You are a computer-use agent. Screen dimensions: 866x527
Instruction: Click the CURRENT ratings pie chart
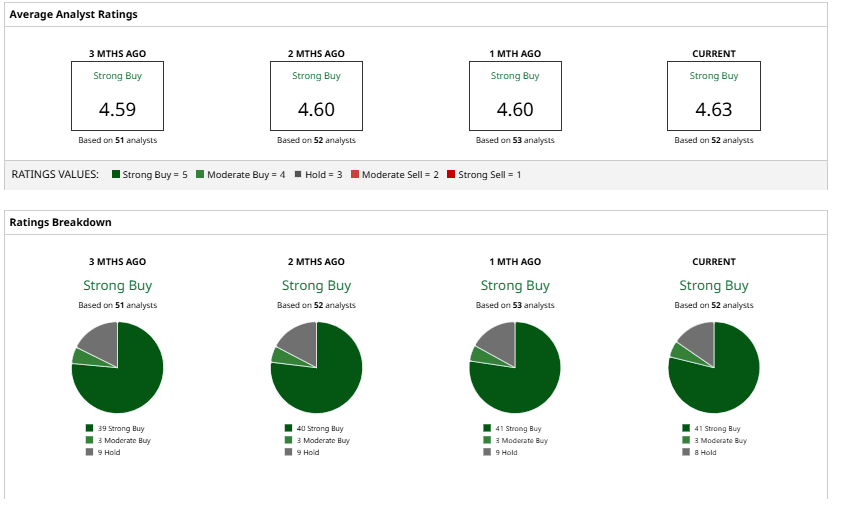coord(714,367)
